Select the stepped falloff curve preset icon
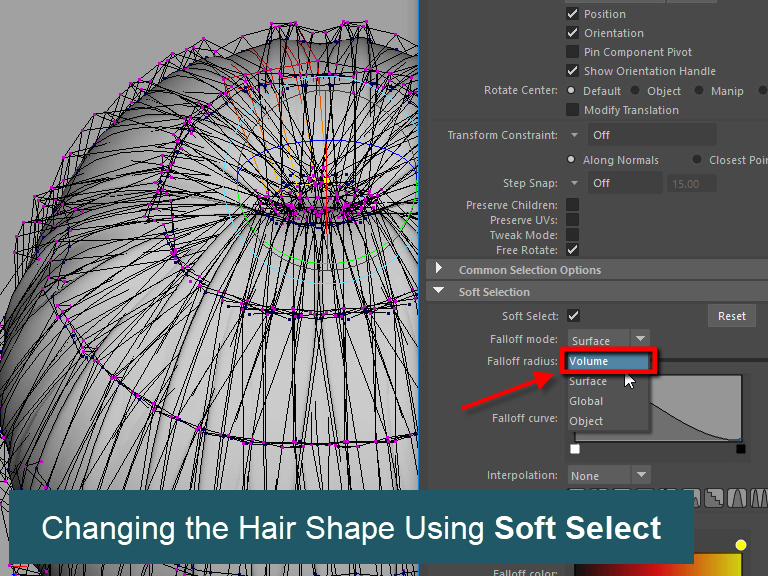 tap(712, 497)
